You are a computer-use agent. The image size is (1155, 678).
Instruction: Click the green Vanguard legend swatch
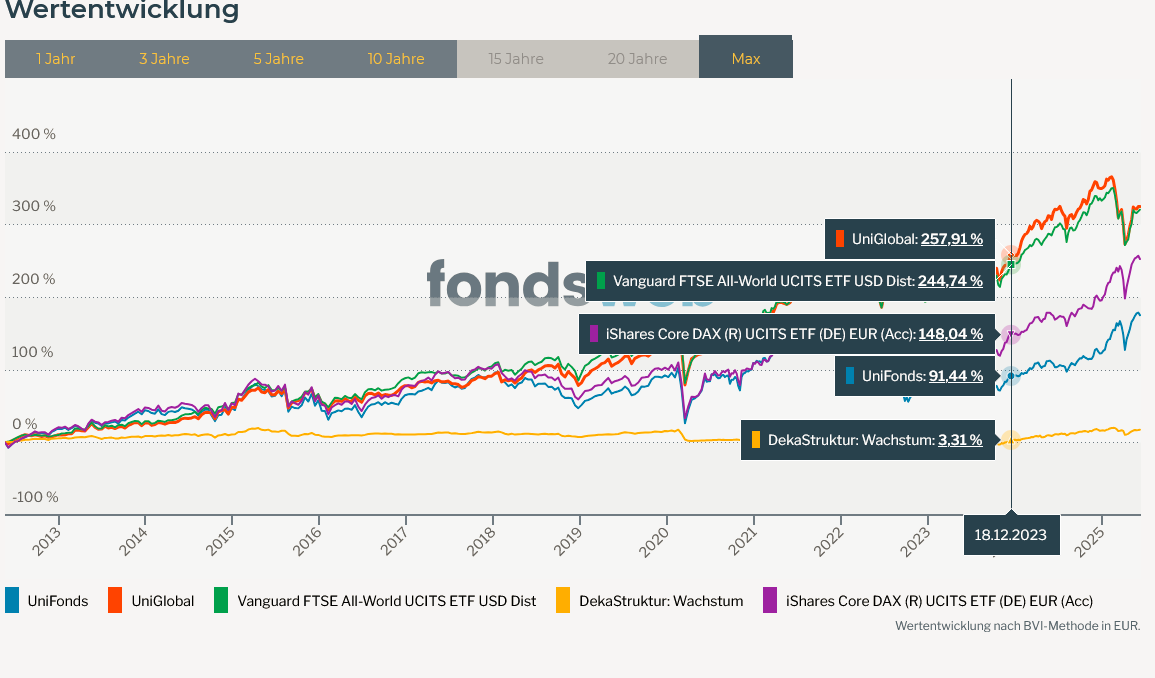[219, 600]
